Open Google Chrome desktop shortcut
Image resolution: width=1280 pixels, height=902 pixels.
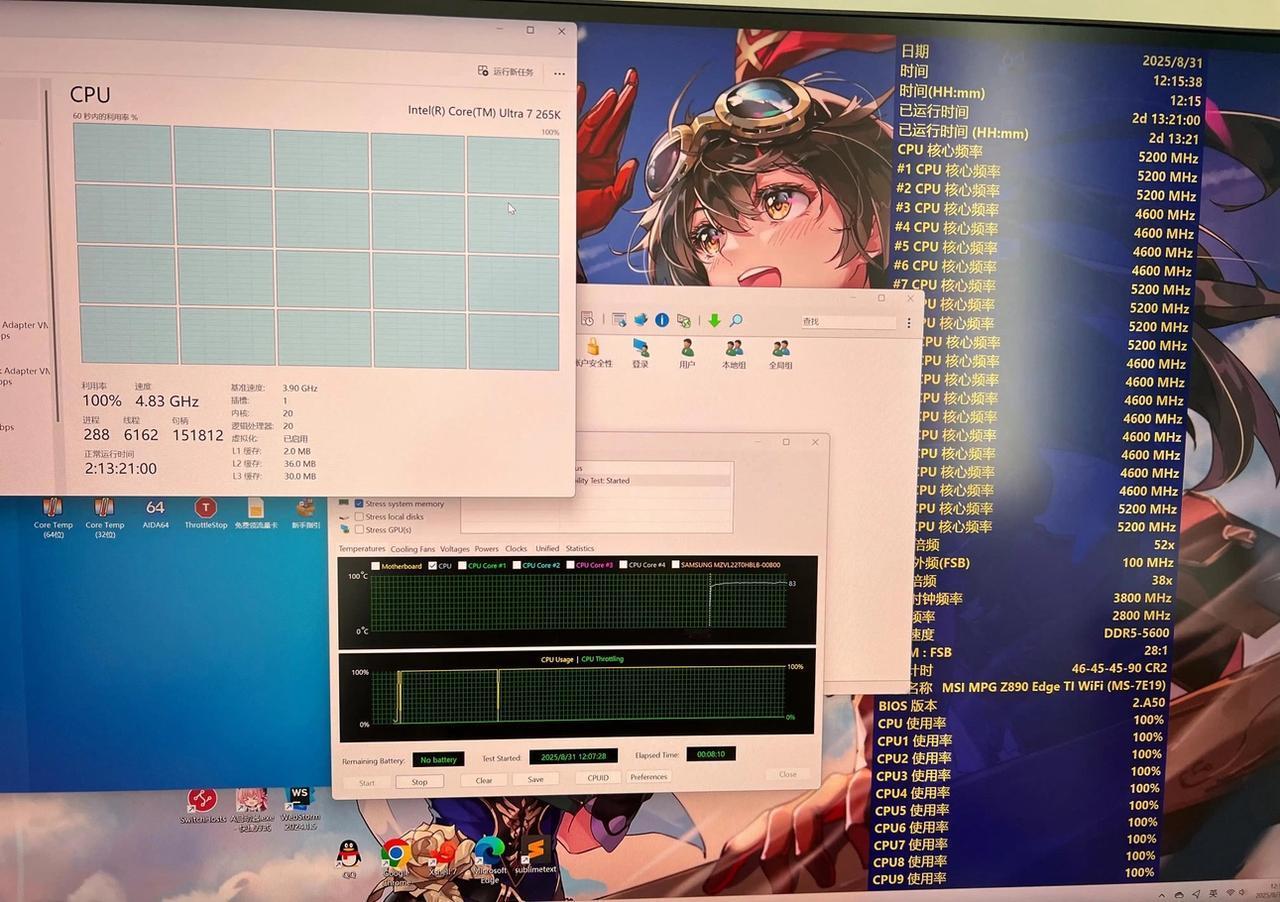click(395, 862)
